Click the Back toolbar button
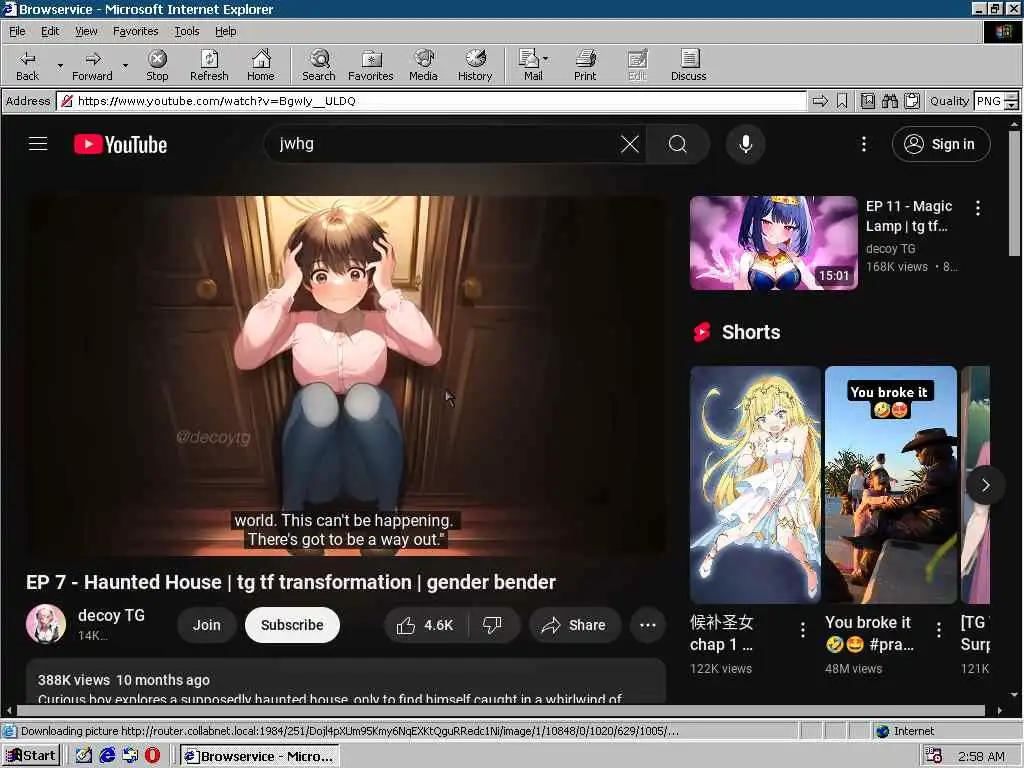 click(27, 65)
